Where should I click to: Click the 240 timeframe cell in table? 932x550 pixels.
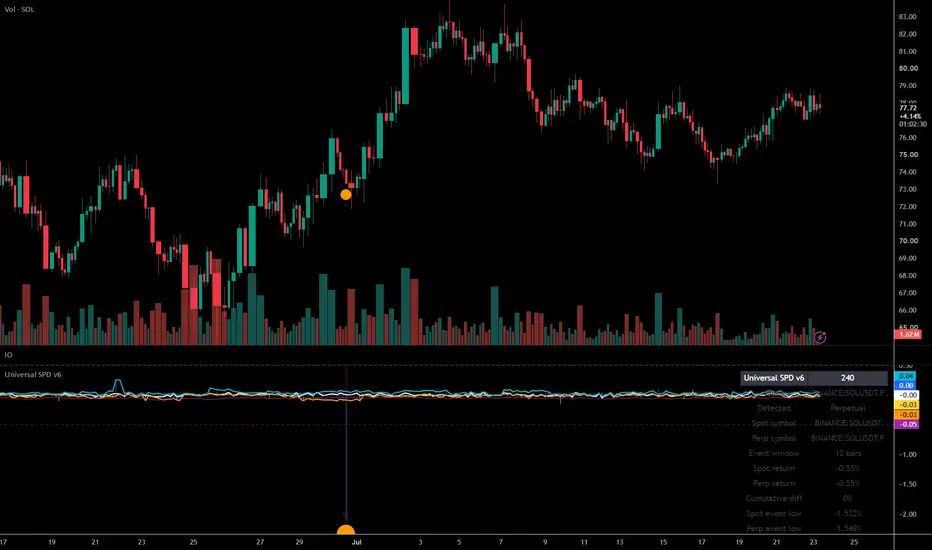click(848, 378)
